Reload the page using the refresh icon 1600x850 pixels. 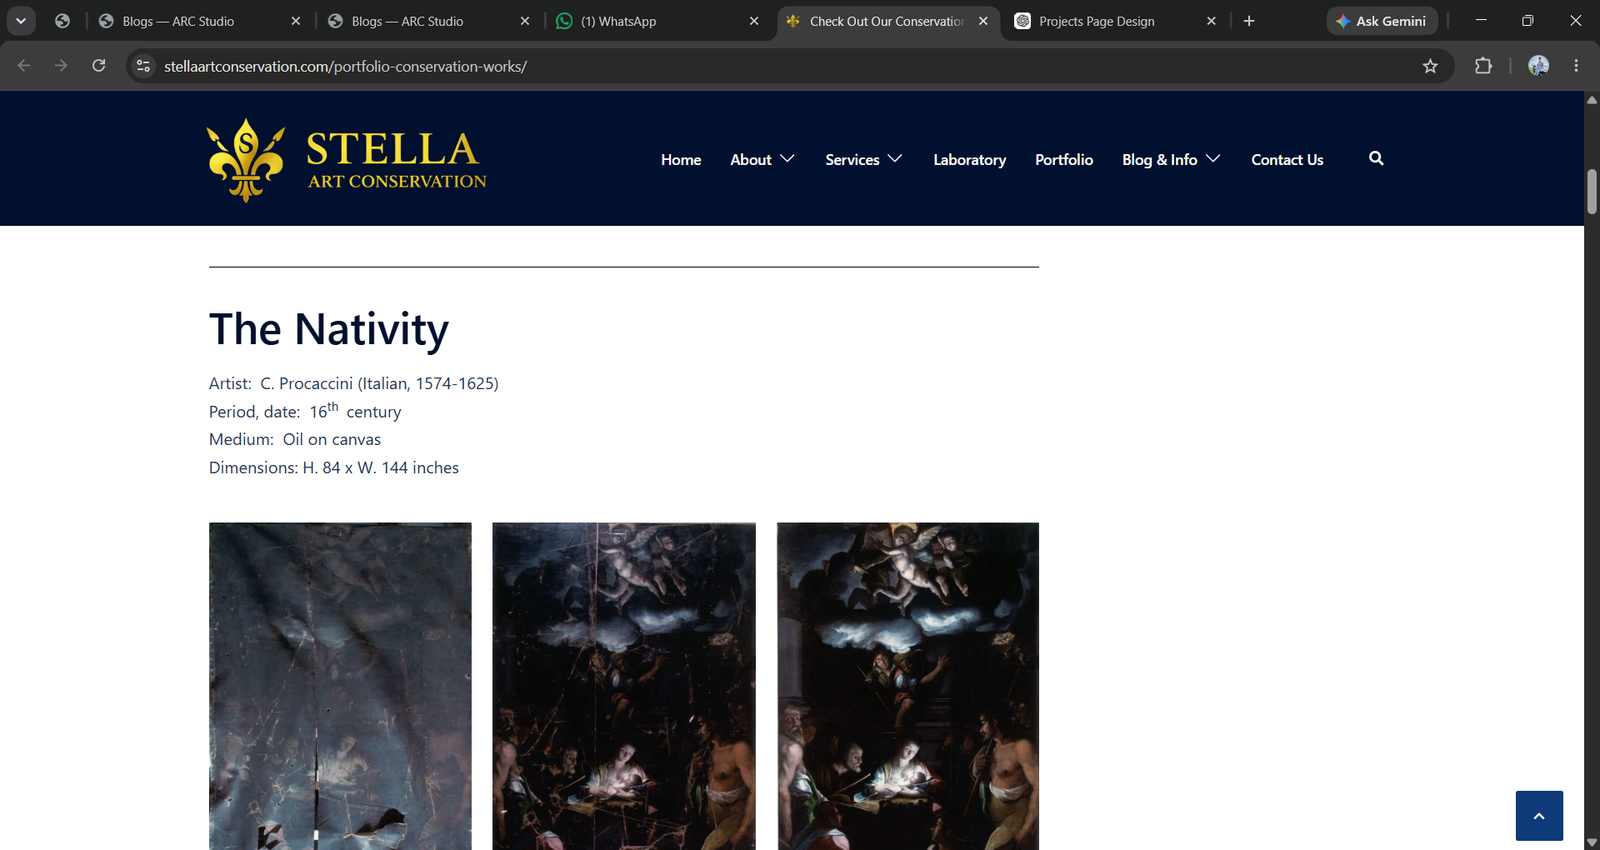[99, 66]
